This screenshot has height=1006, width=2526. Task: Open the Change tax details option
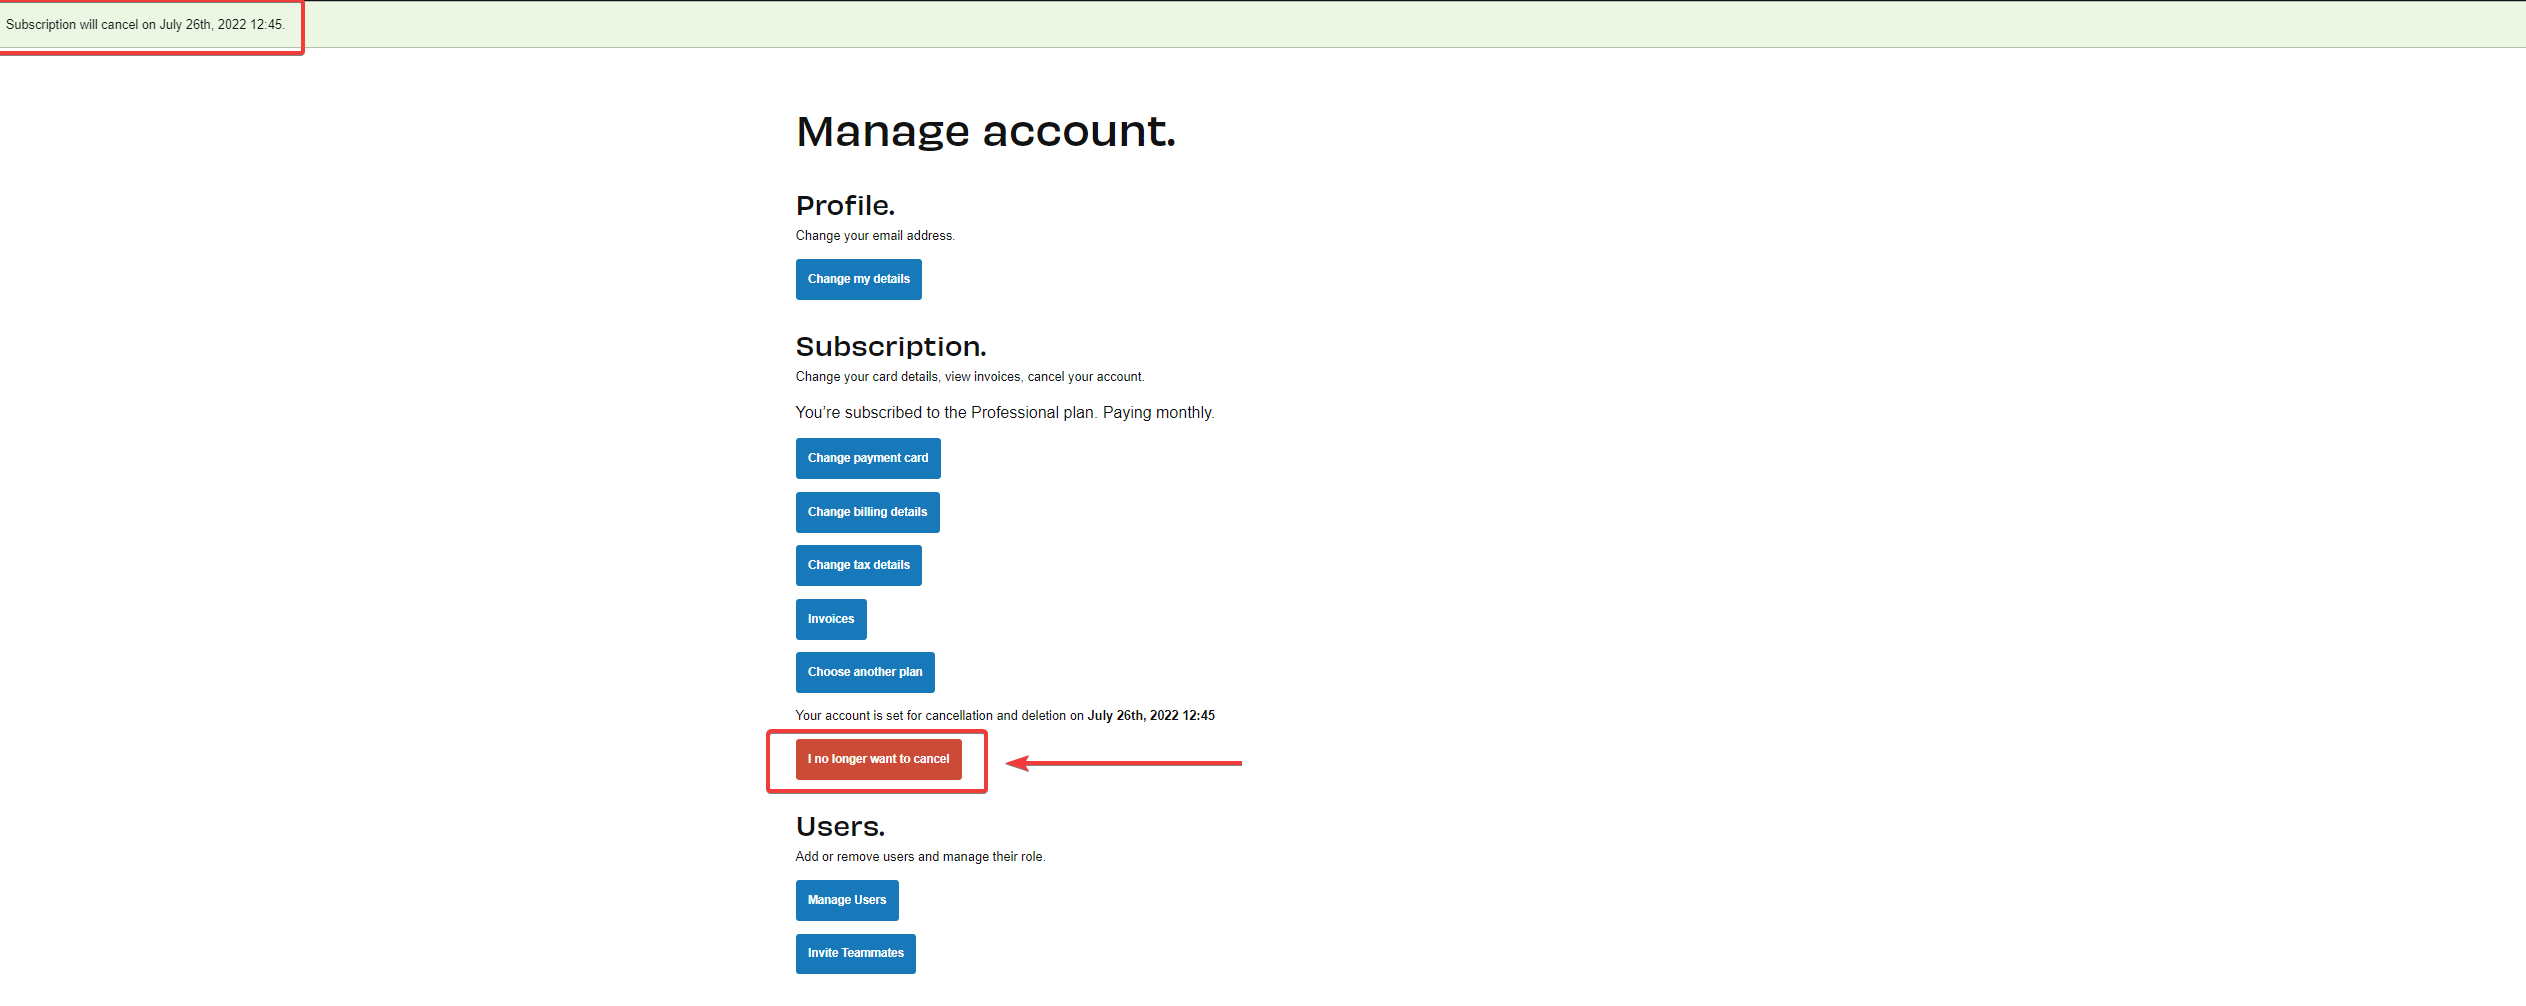coord(858,565)
